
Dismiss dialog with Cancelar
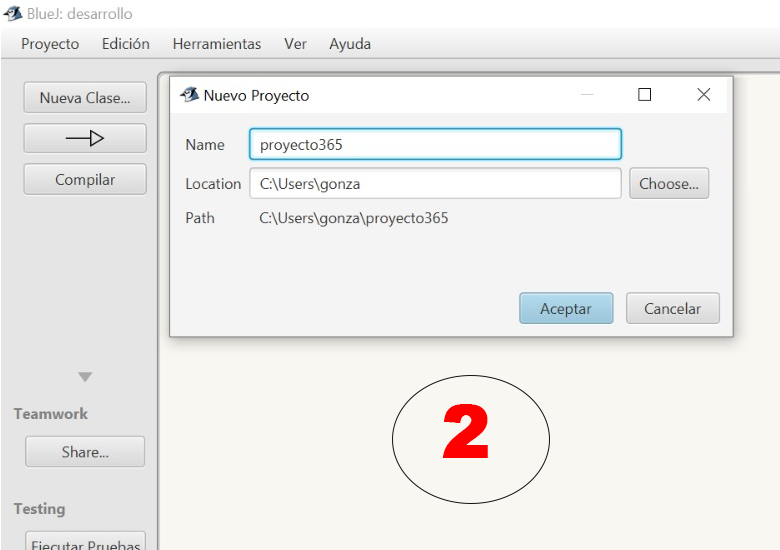[673, 308]
